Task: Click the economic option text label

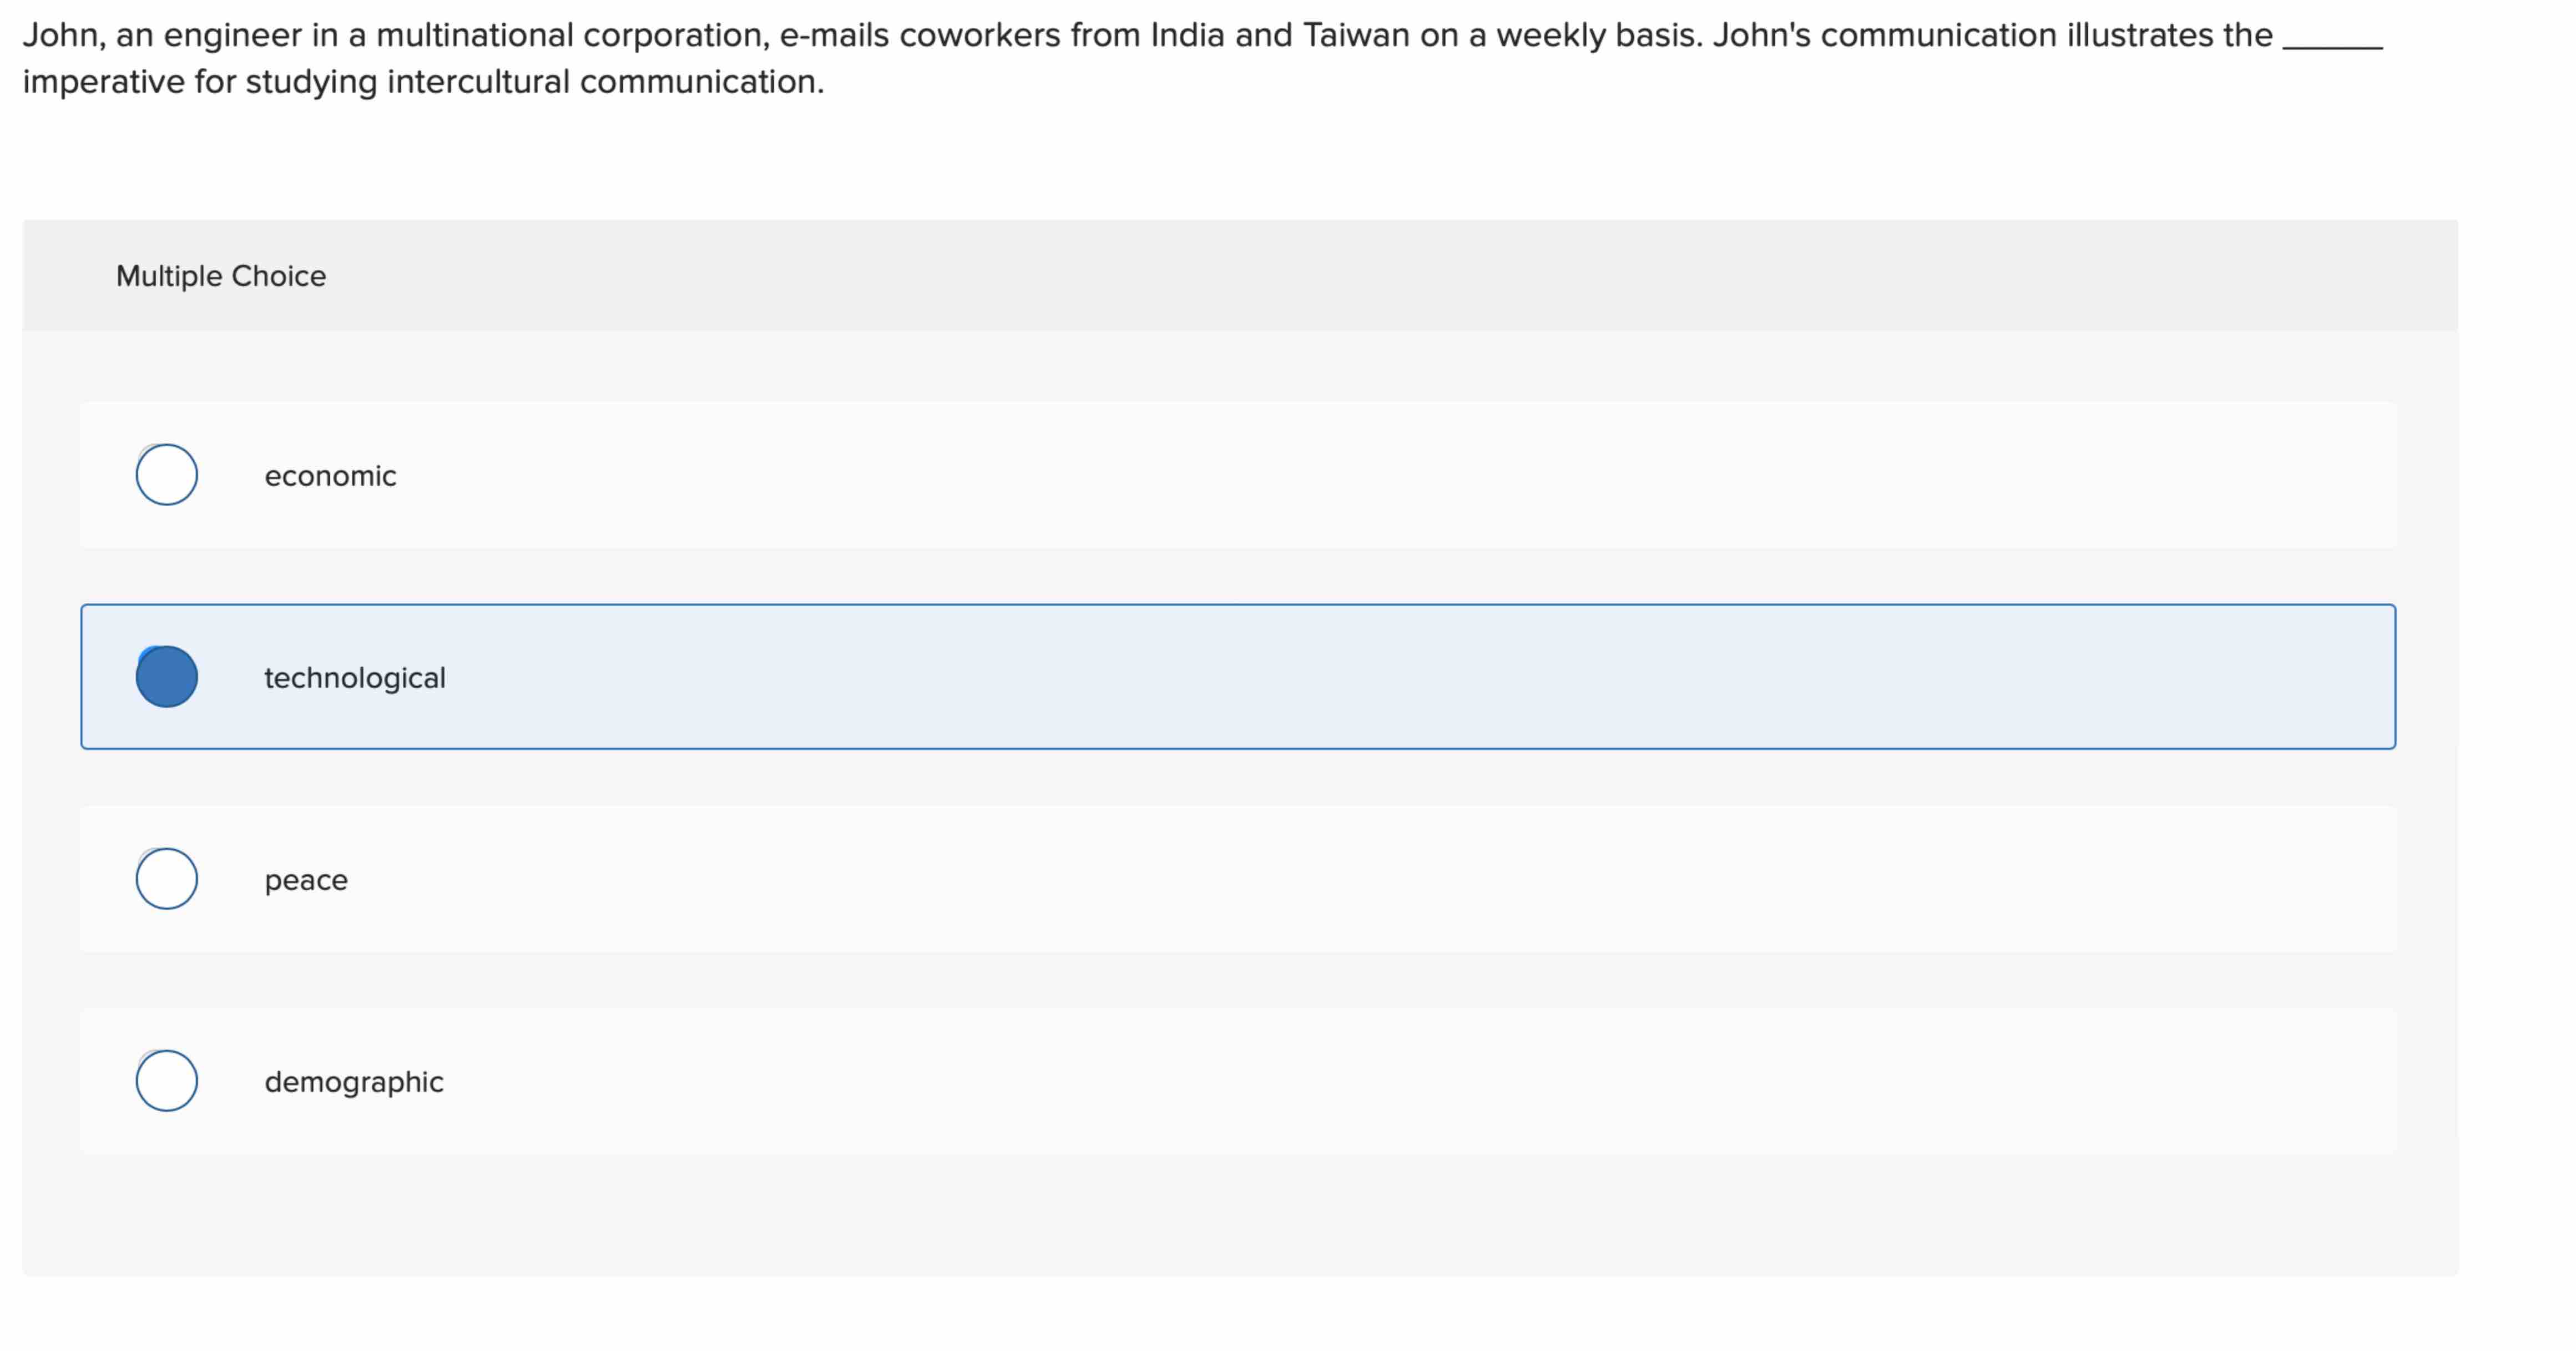Action: point(330,476)
